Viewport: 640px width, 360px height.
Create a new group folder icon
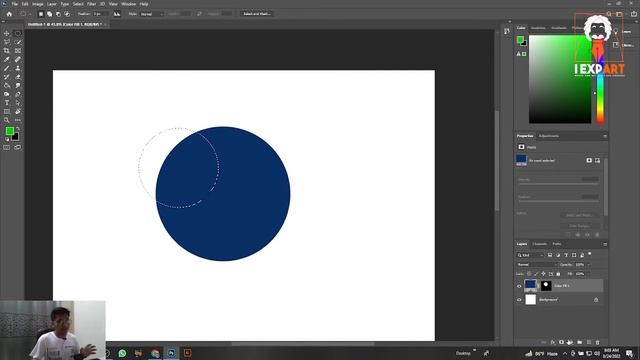pos(580,342)
